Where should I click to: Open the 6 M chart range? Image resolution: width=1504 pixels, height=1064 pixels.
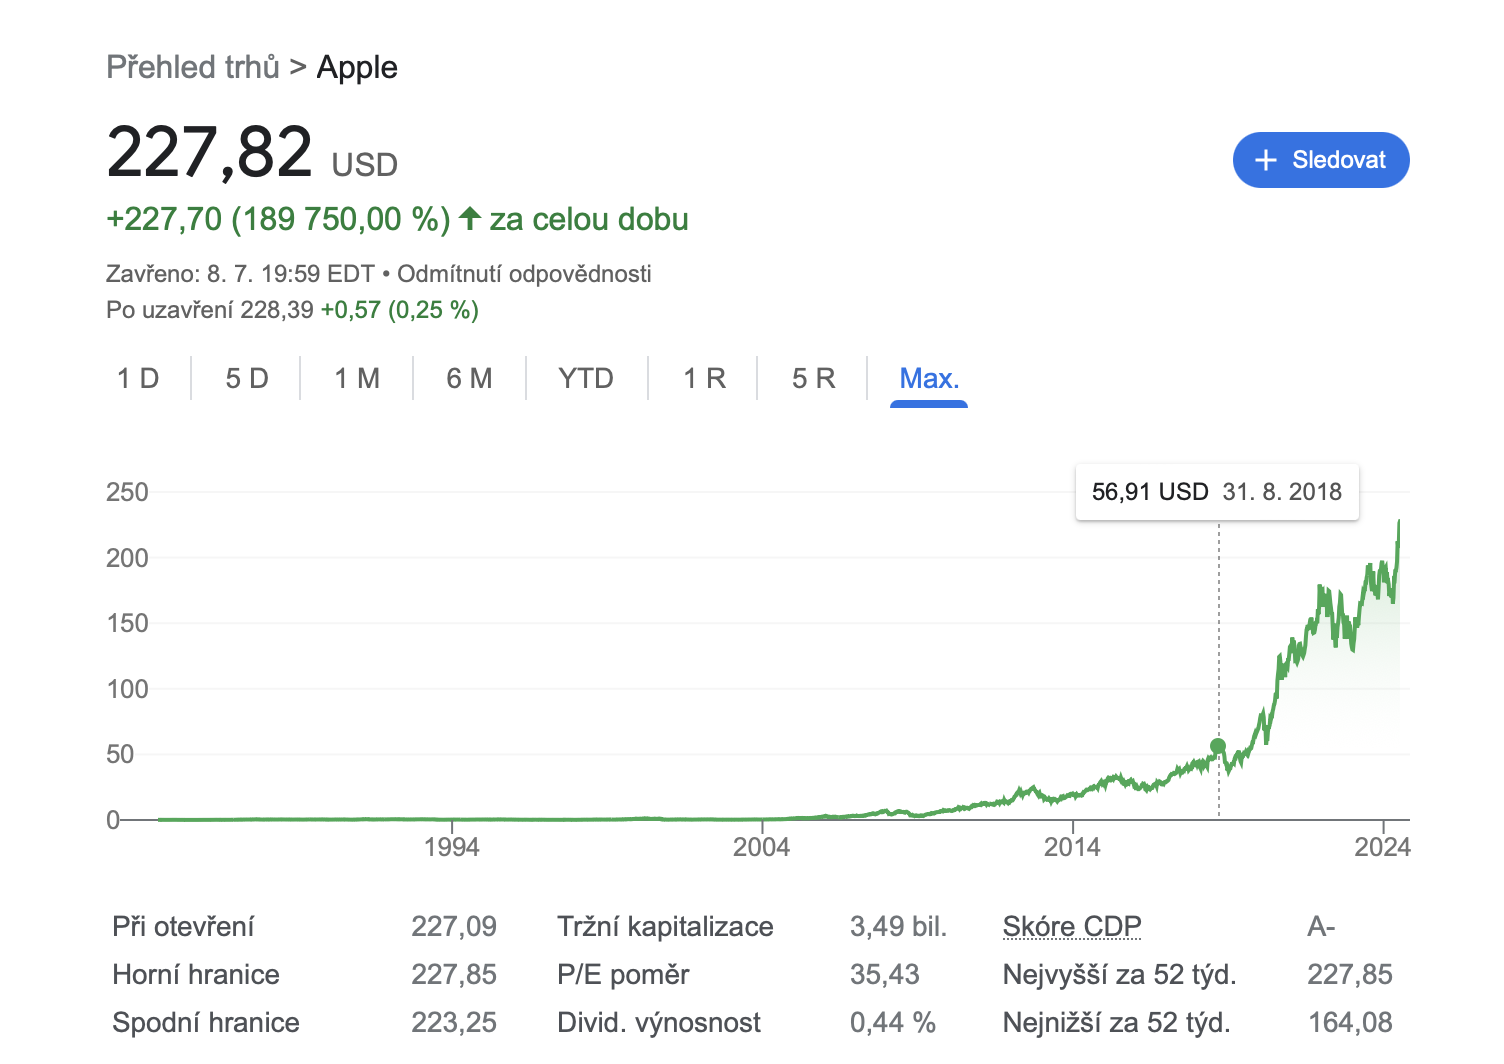click(x=469, y=379)
